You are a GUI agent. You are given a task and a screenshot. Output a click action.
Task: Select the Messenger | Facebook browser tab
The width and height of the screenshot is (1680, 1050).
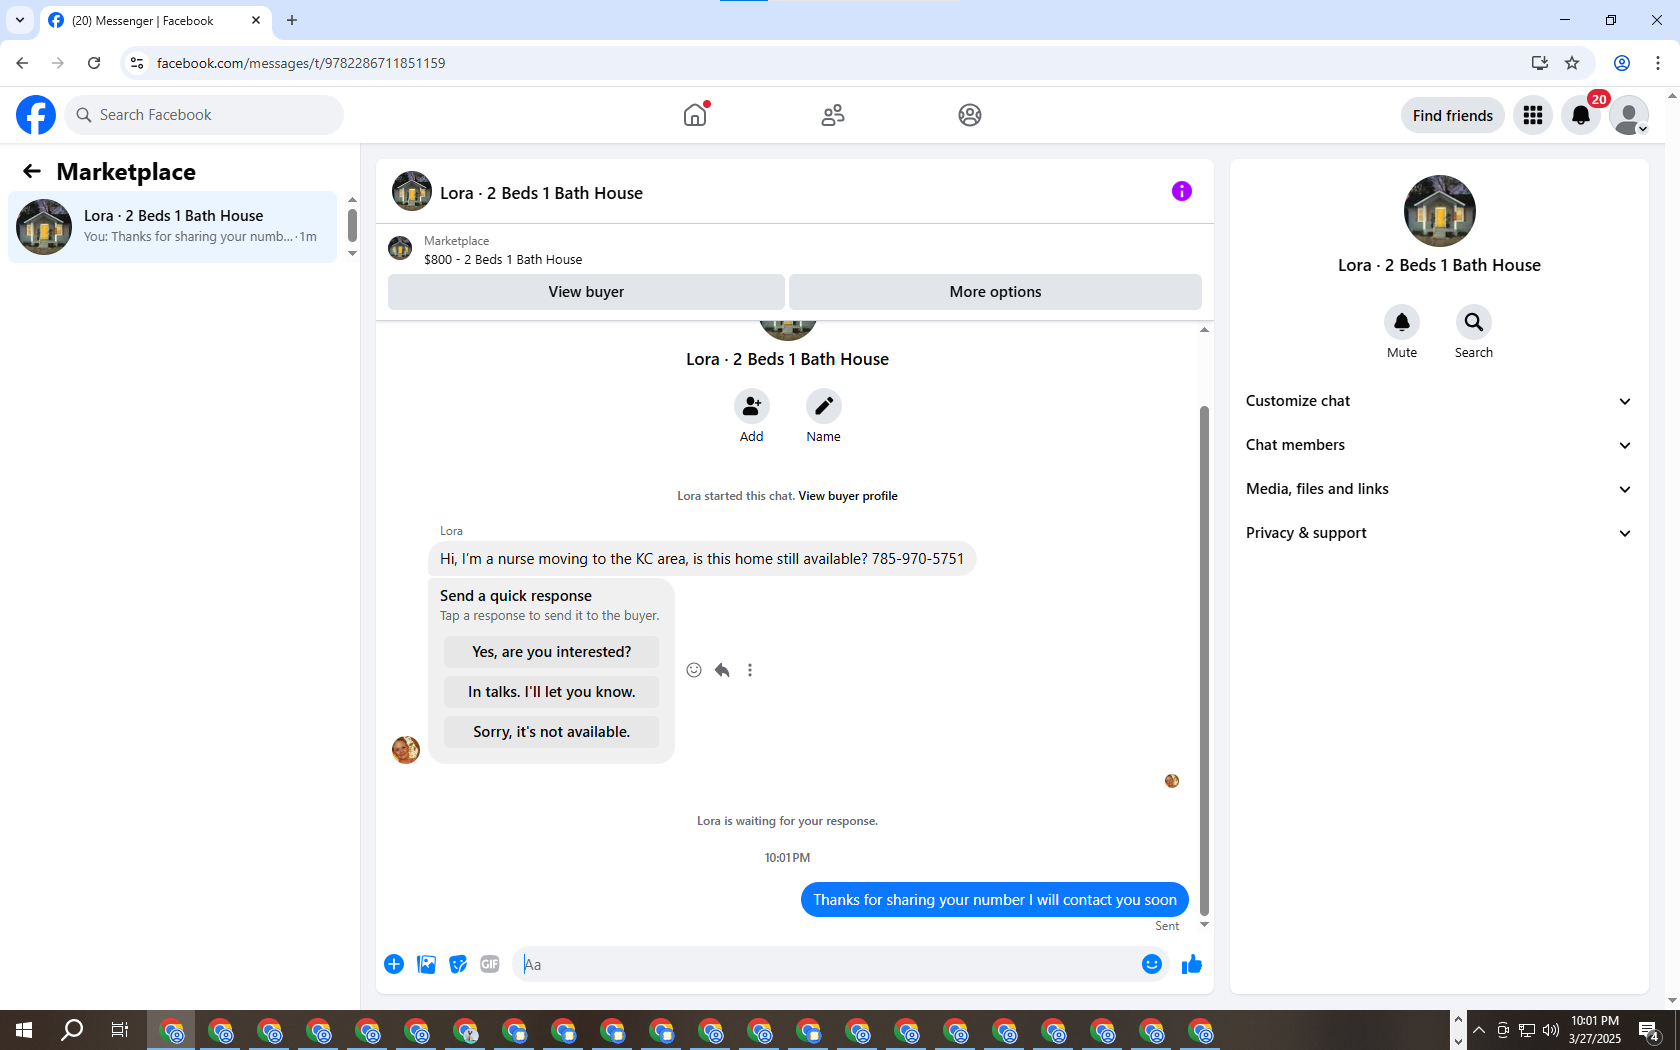(155, 21)
